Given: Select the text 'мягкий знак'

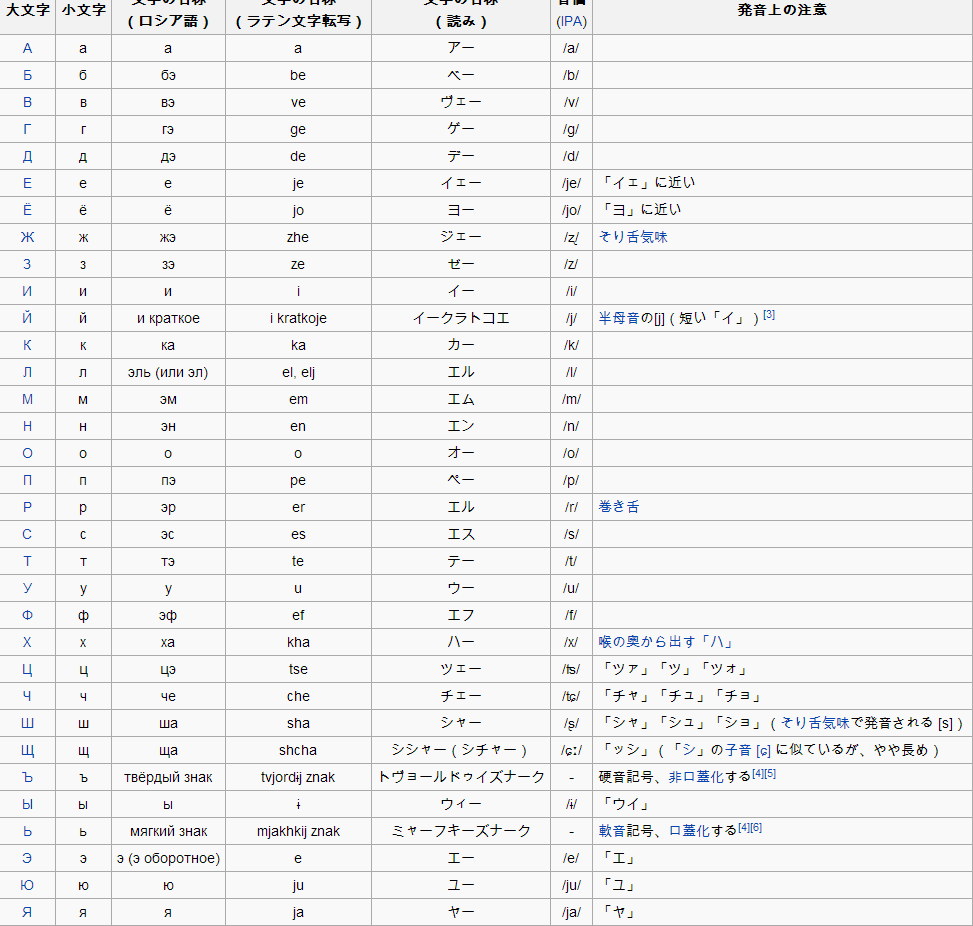Looking at the screenshot, I should coord(168,831).
